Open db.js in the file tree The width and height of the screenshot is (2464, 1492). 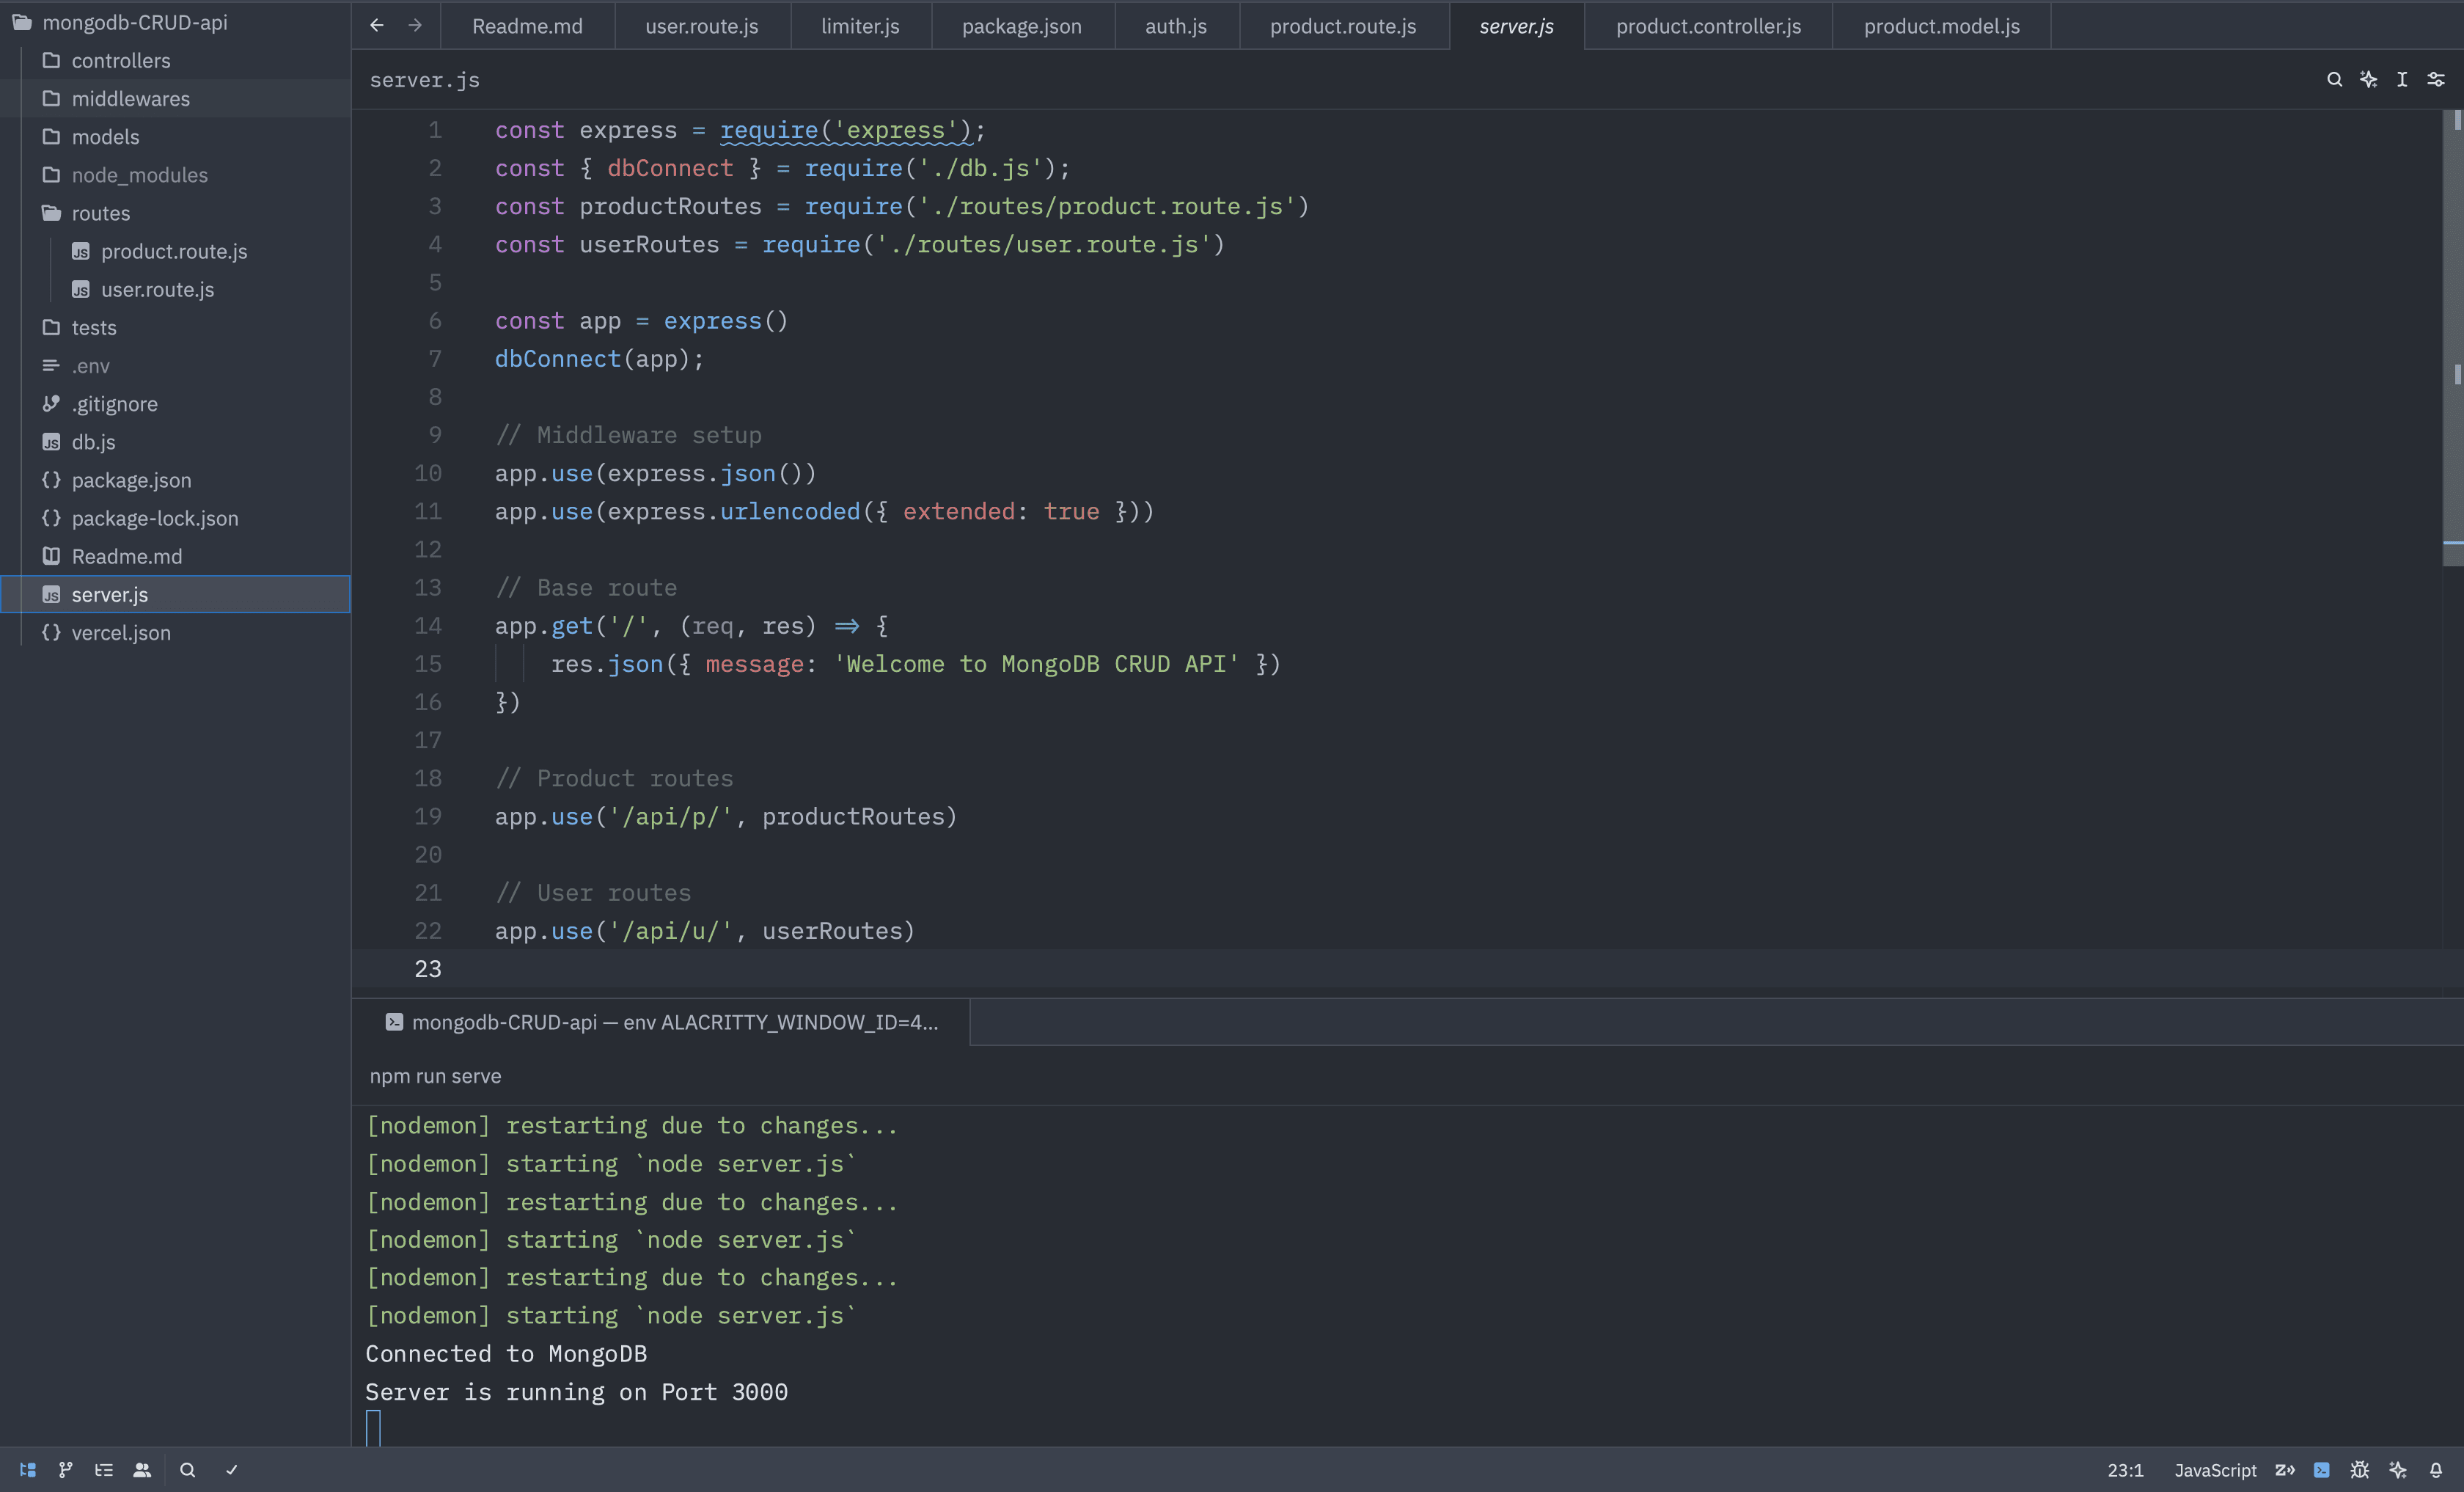175,441
